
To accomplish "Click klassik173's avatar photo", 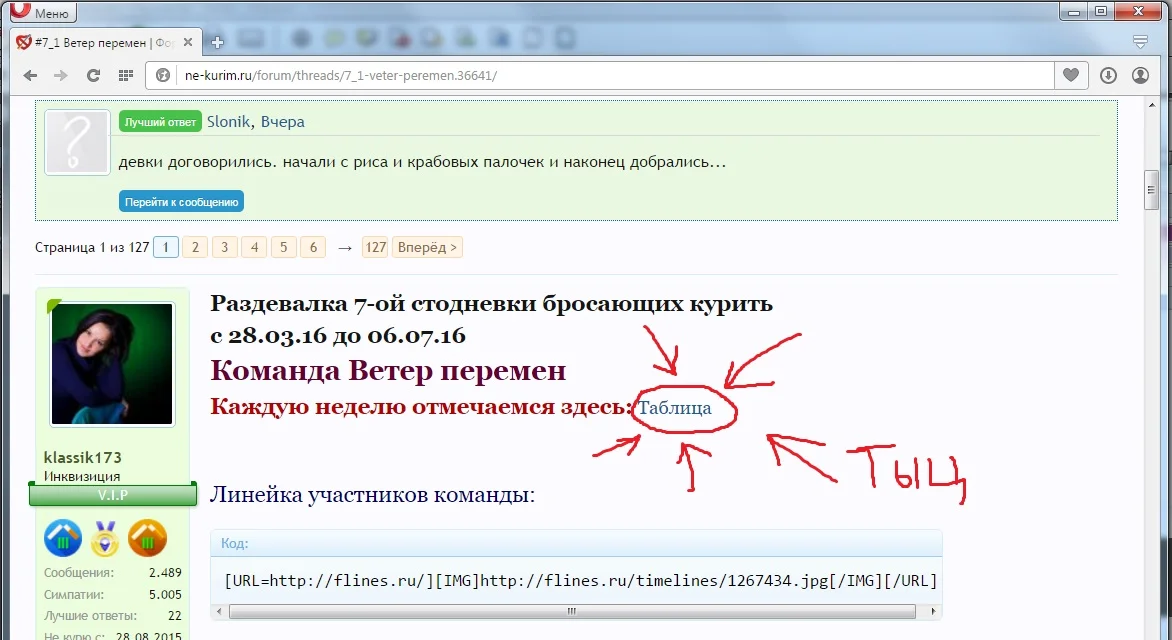I will coord(111,363).
